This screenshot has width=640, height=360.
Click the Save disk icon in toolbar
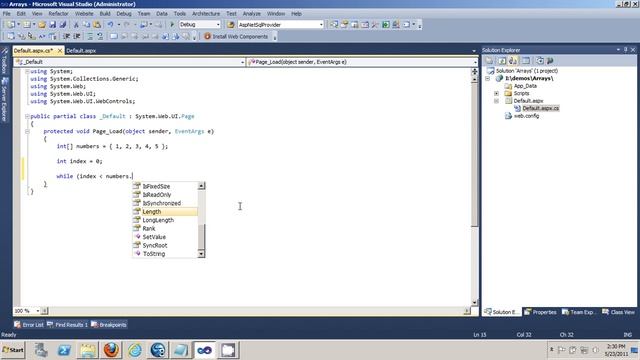(52, 25)
